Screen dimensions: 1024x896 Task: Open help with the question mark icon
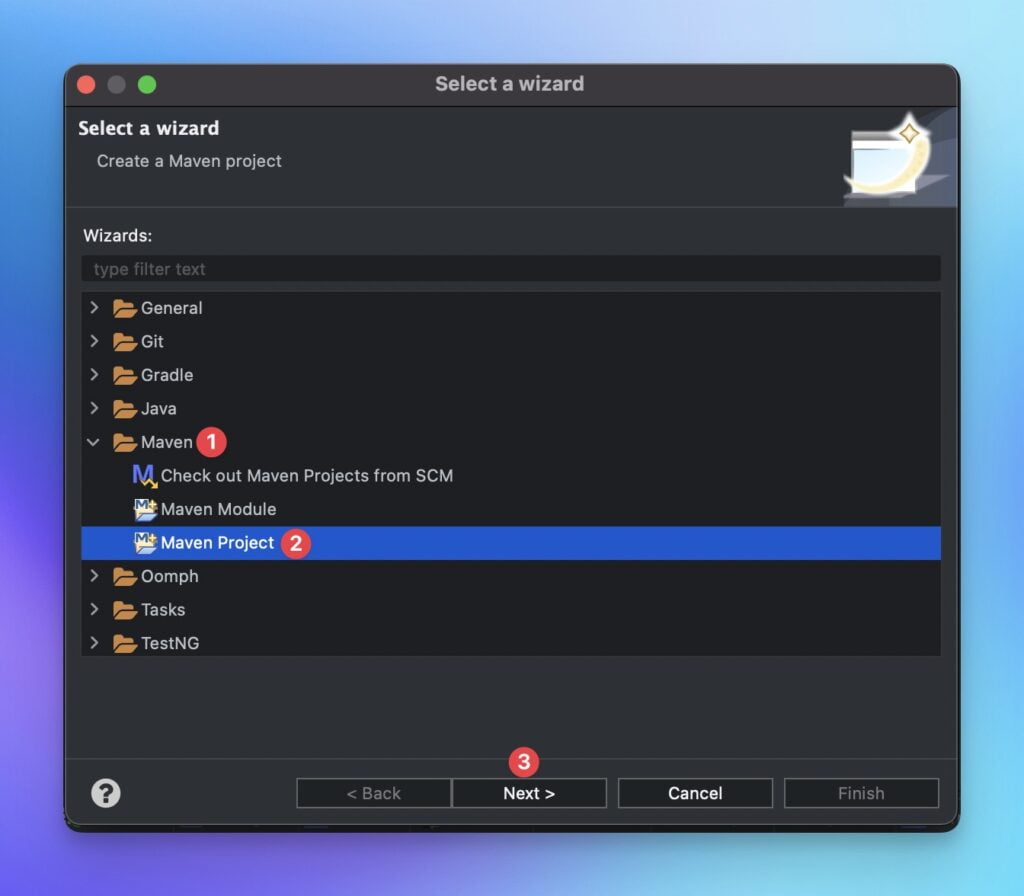[x=106, y=793]
